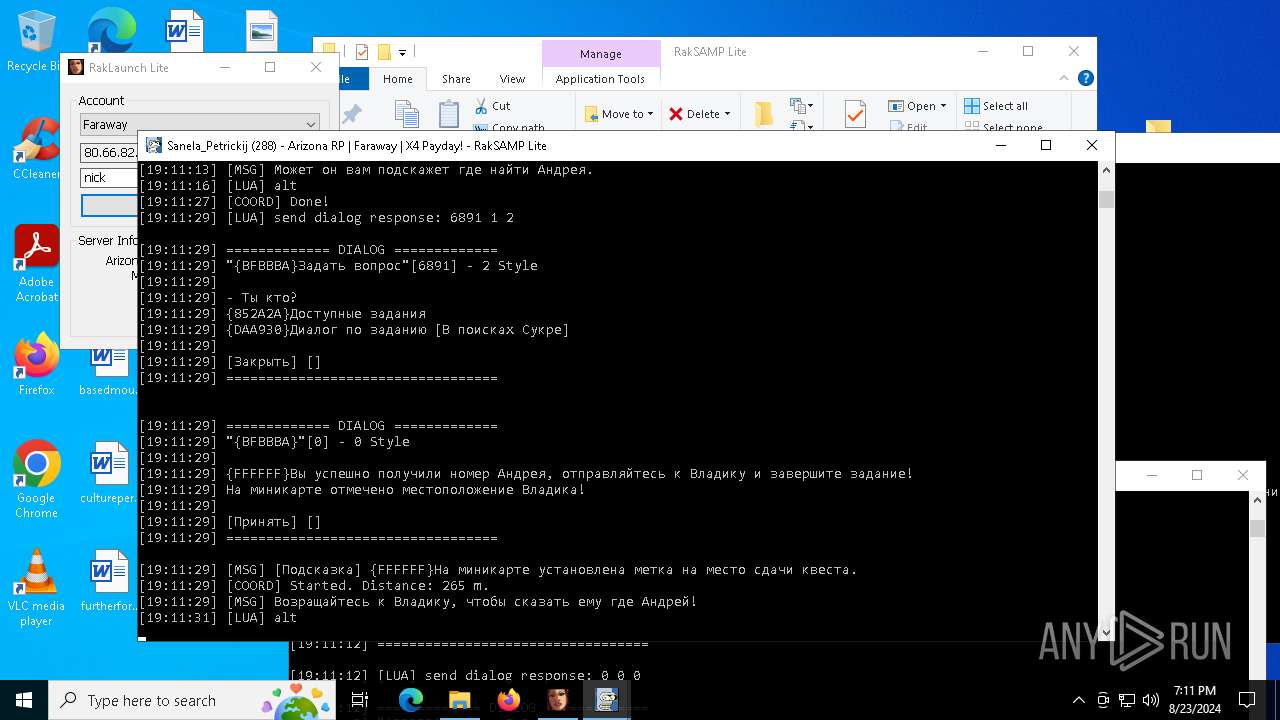Image resolution: width=1280 pixels, height=720 pixels.
Task: Open the Application Tools tab
Action: tap(600, 79)
